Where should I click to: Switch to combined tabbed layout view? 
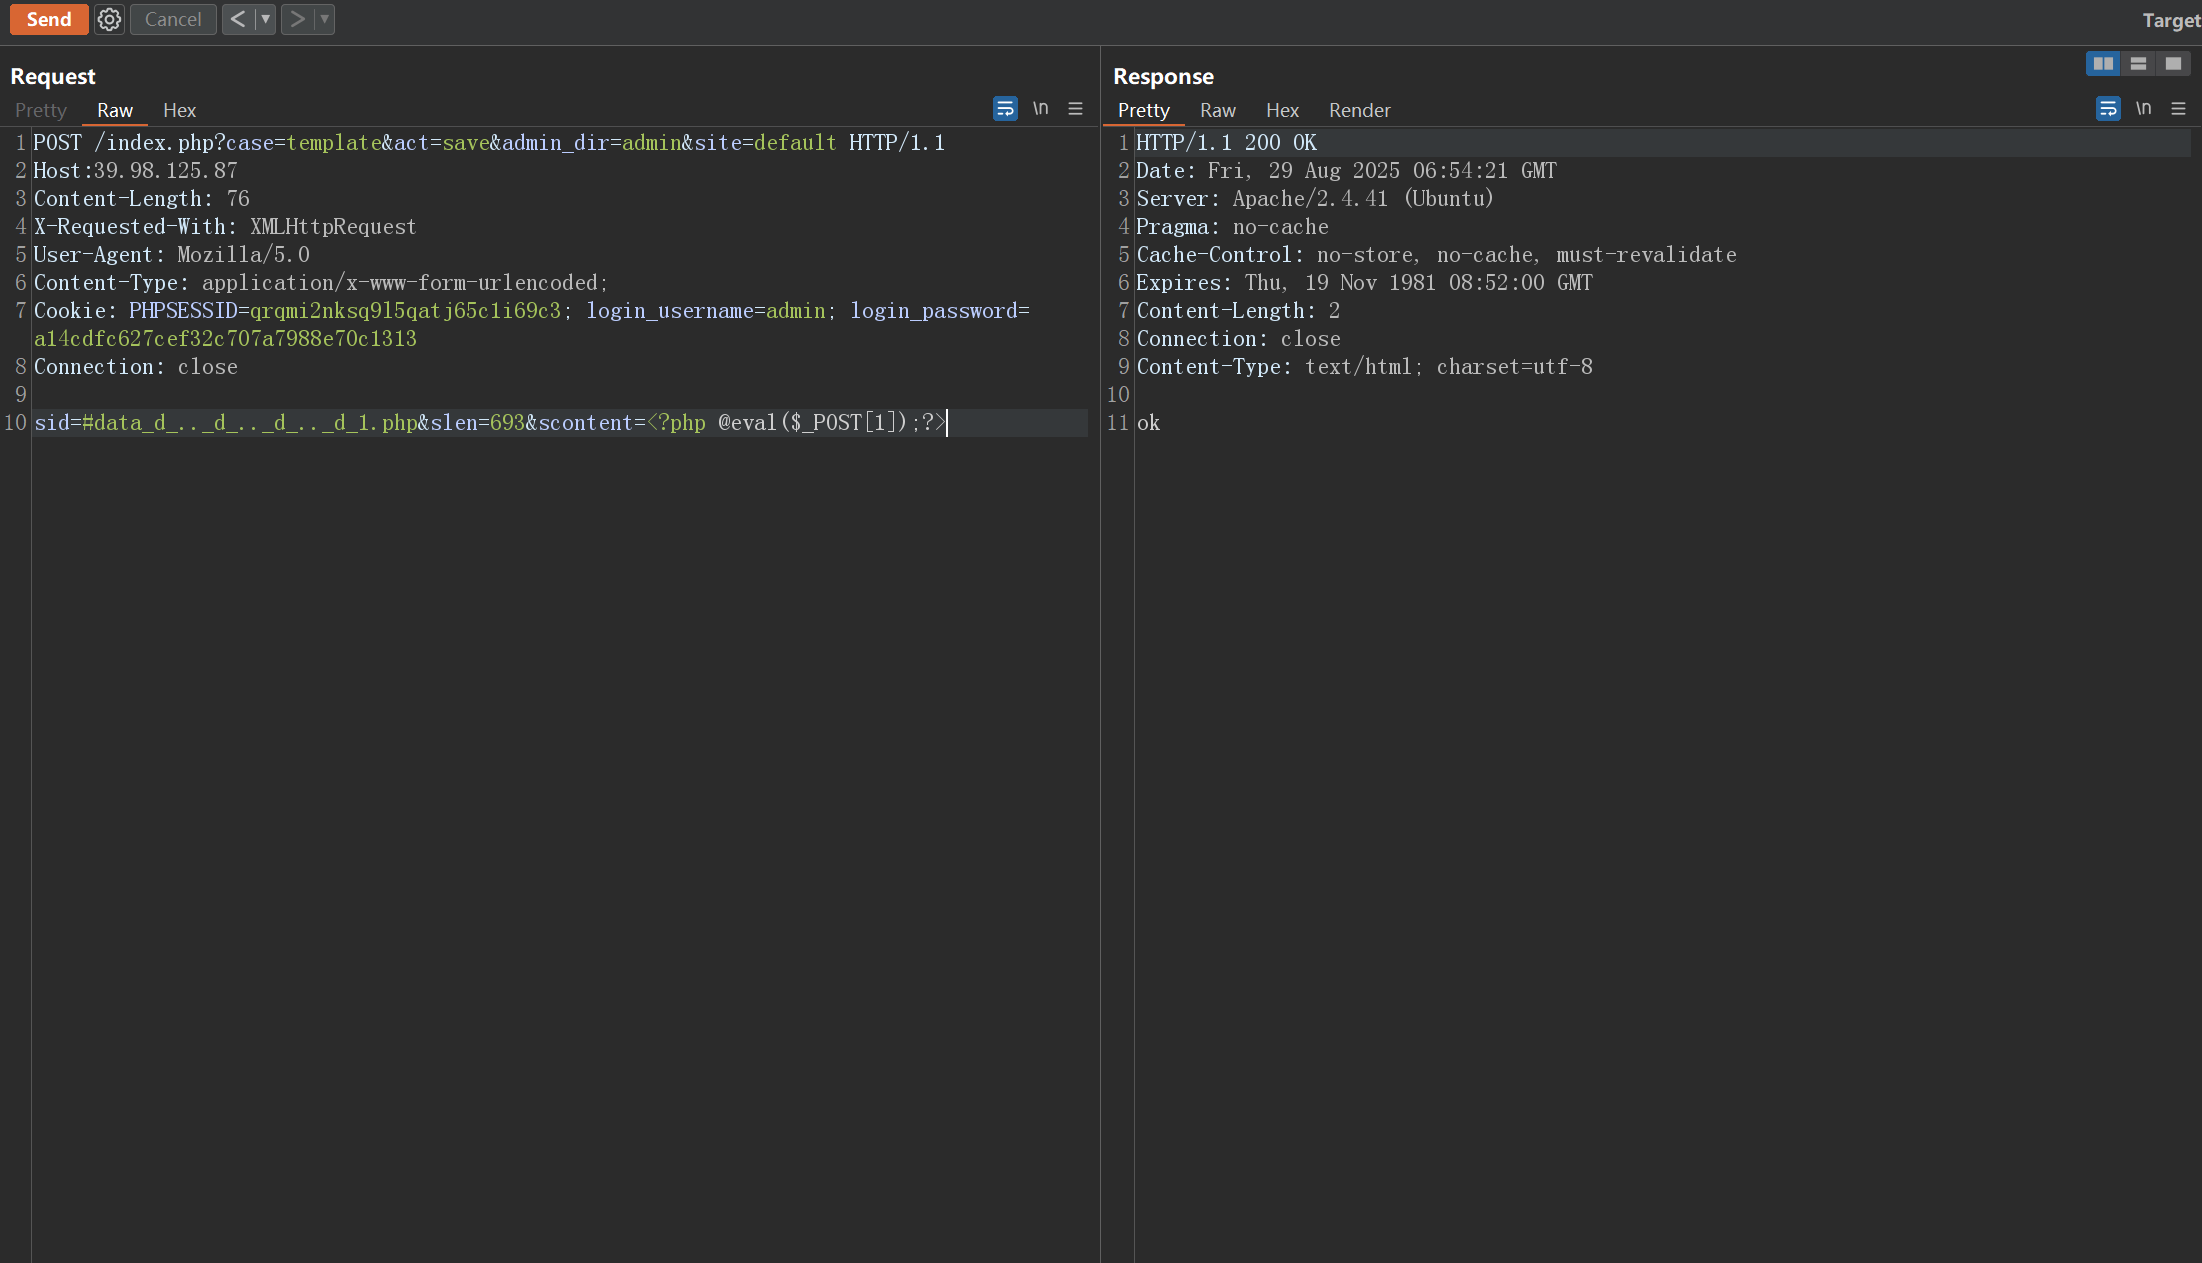[x=2173, y=63]
